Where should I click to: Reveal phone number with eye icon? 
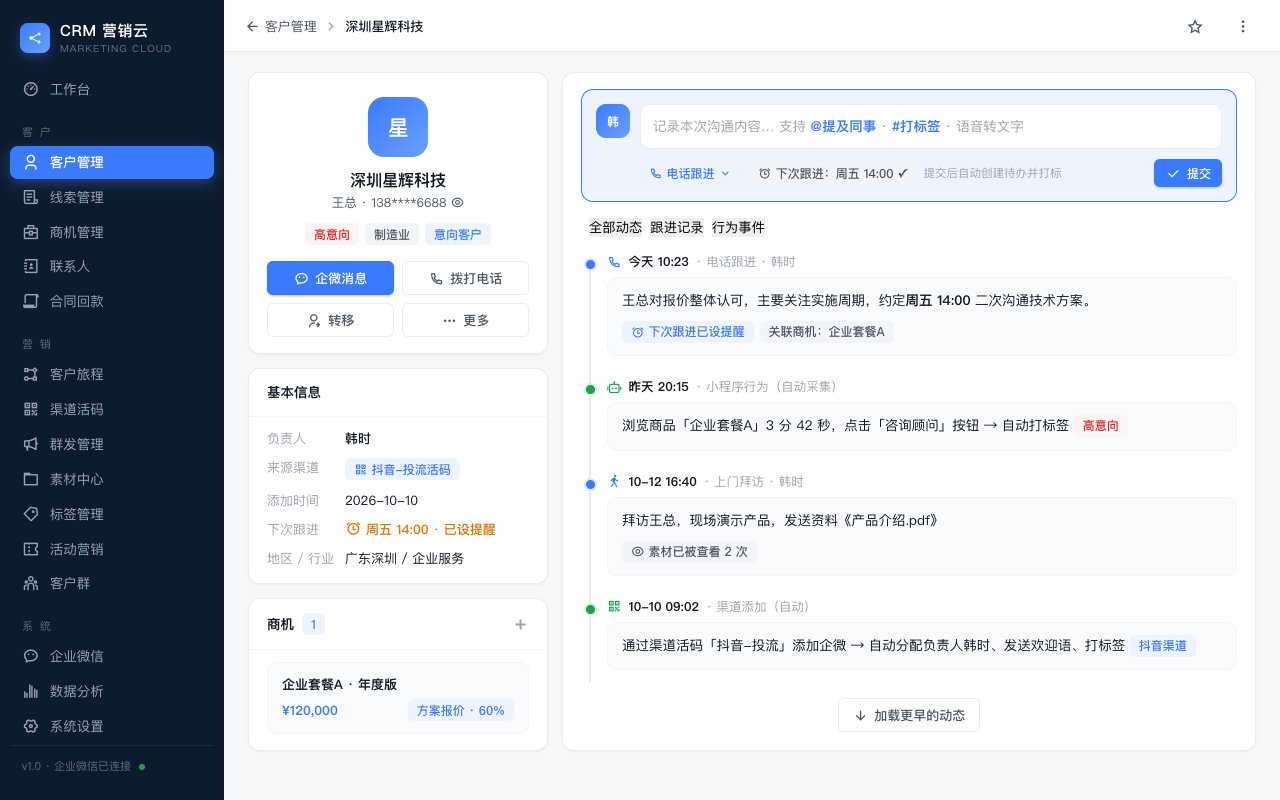coord(458,202)
